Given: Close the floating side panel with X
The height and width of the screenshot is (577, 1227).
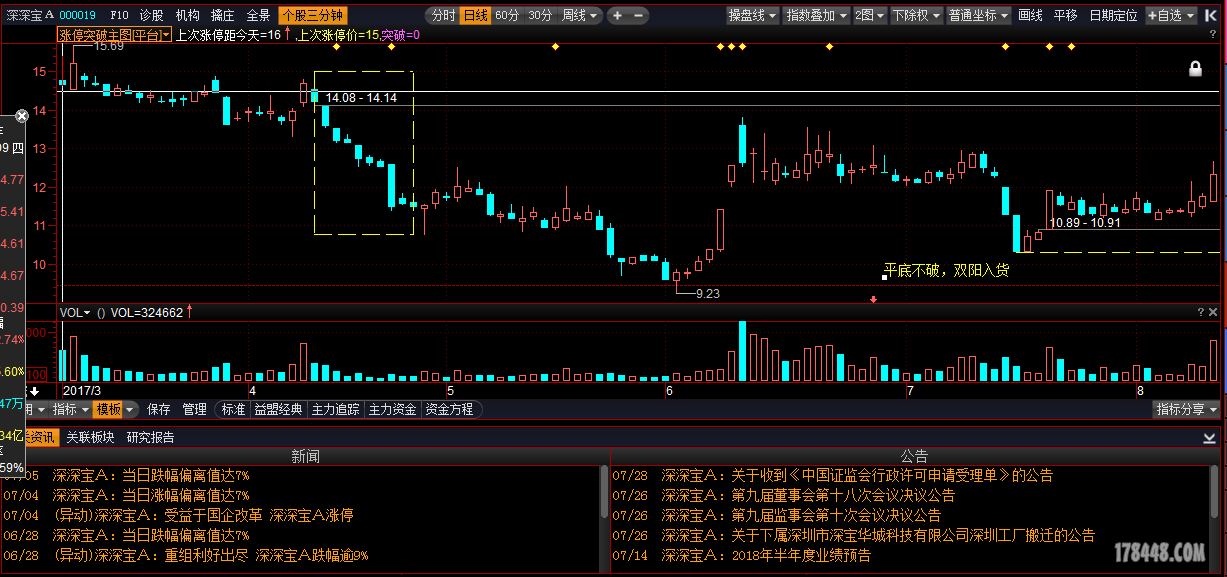Looking at the screenshot, I should [22, 116].
